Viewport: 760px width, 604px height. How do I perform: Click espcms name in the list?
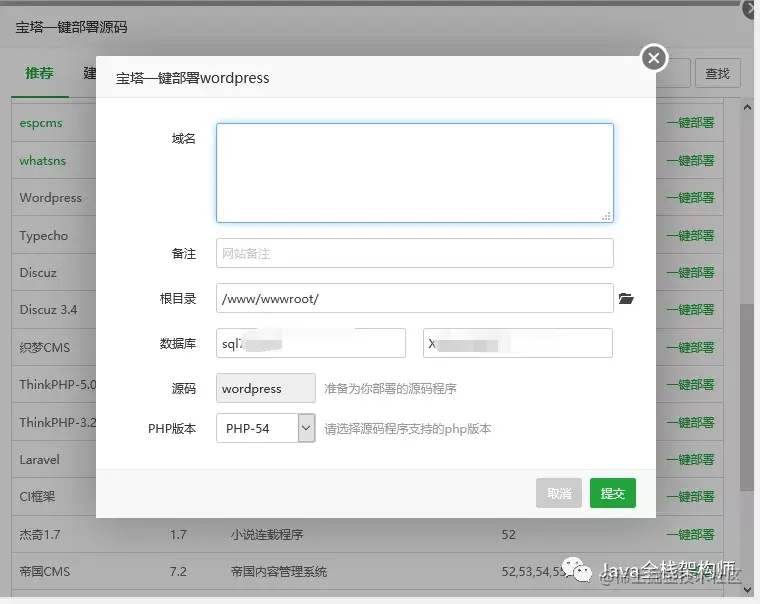tap(41, 123)
